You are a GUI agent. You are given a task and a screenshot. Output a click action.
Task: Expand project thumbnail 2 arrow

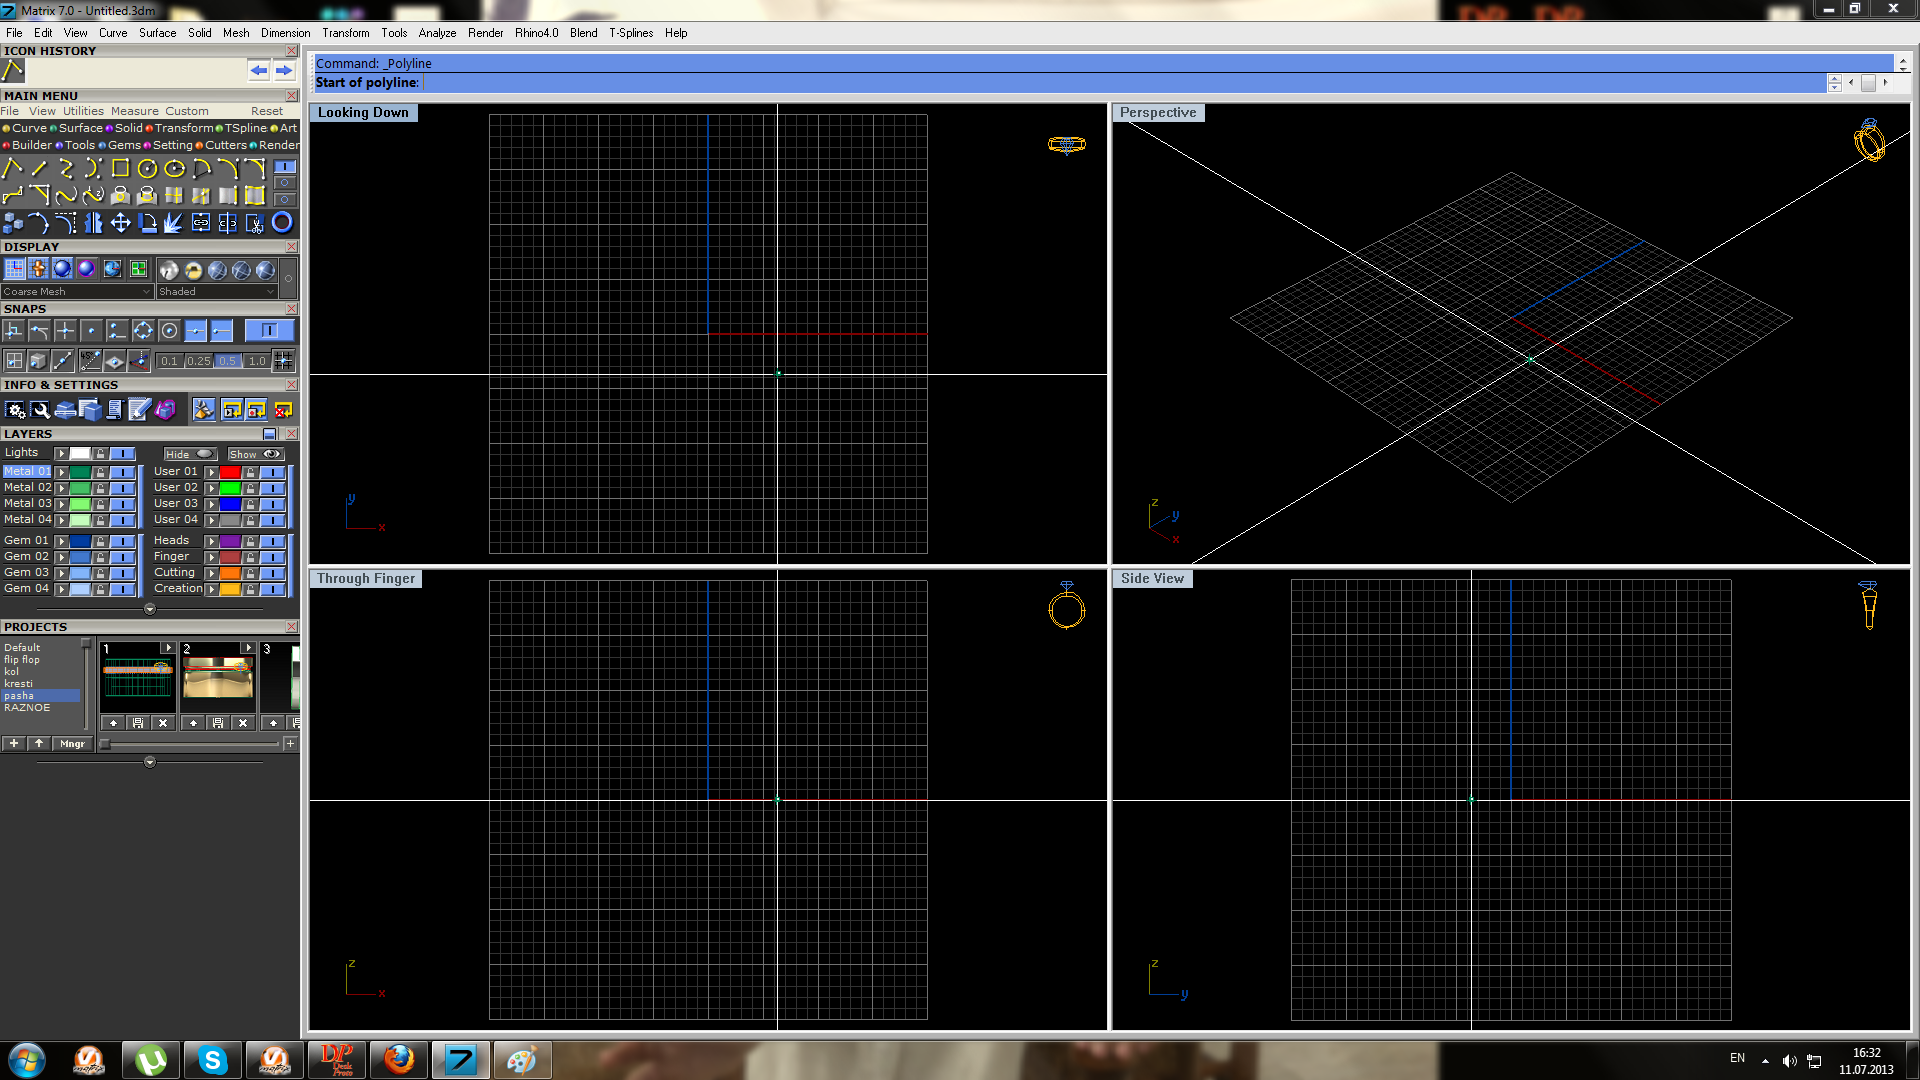[x=248, y=648]
